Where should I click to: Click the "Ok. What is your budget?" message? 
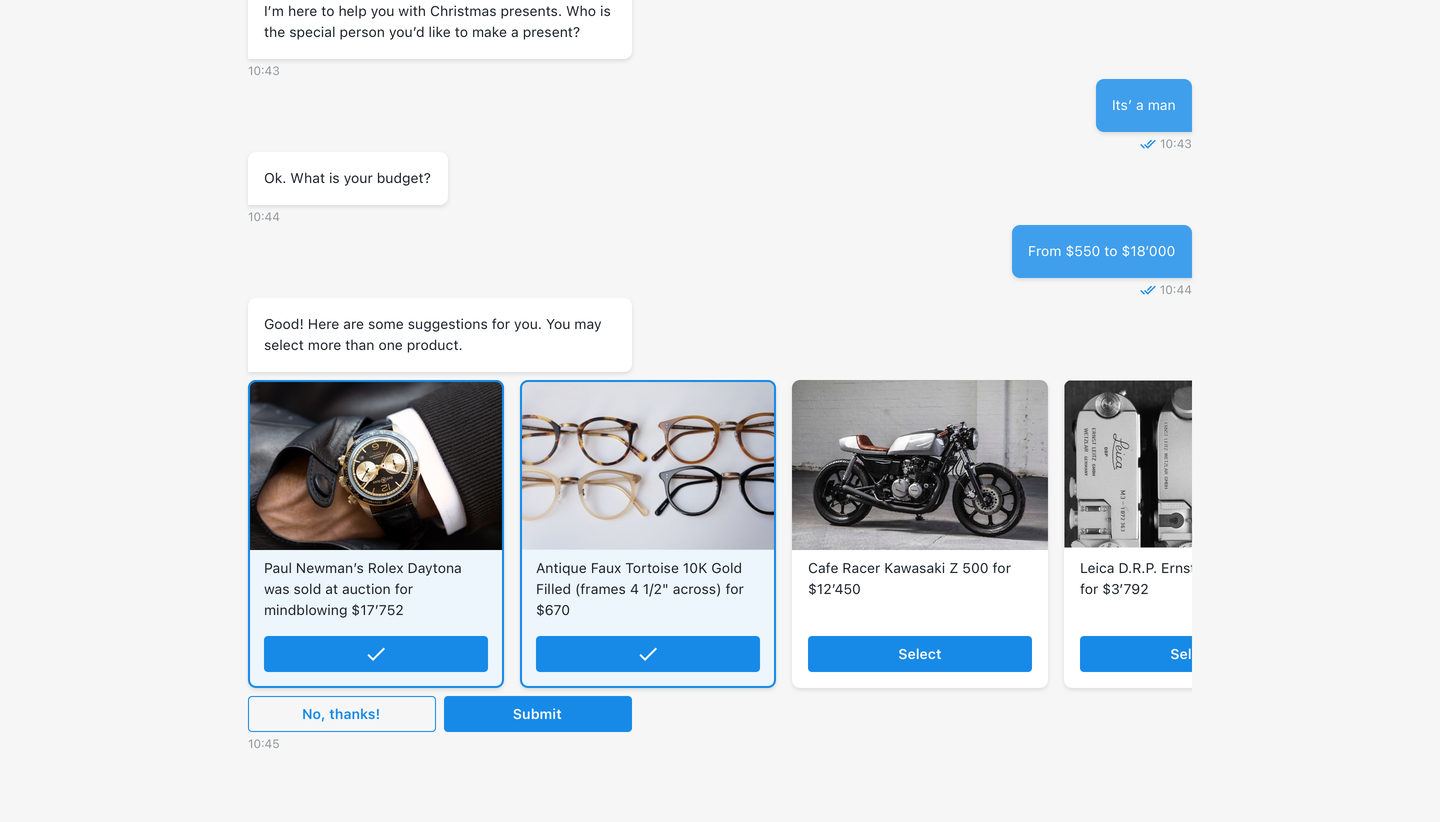tap(348, 178)
